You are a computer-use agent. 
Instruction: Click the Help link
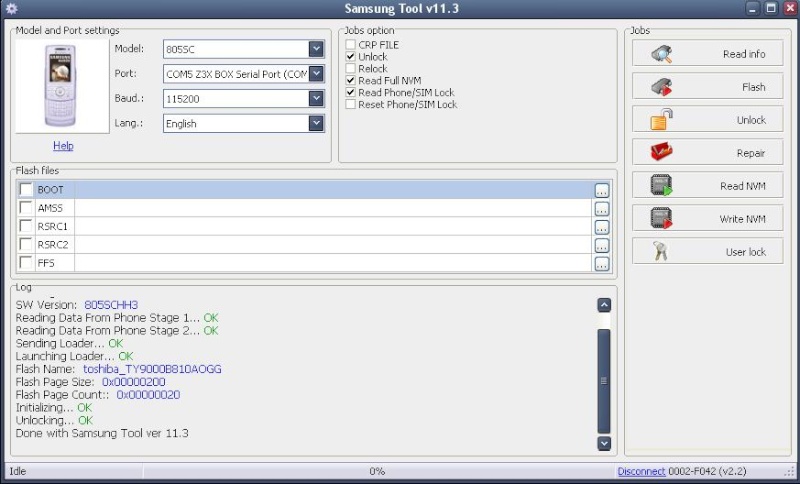pyautogui.click(x=63, y=146)
